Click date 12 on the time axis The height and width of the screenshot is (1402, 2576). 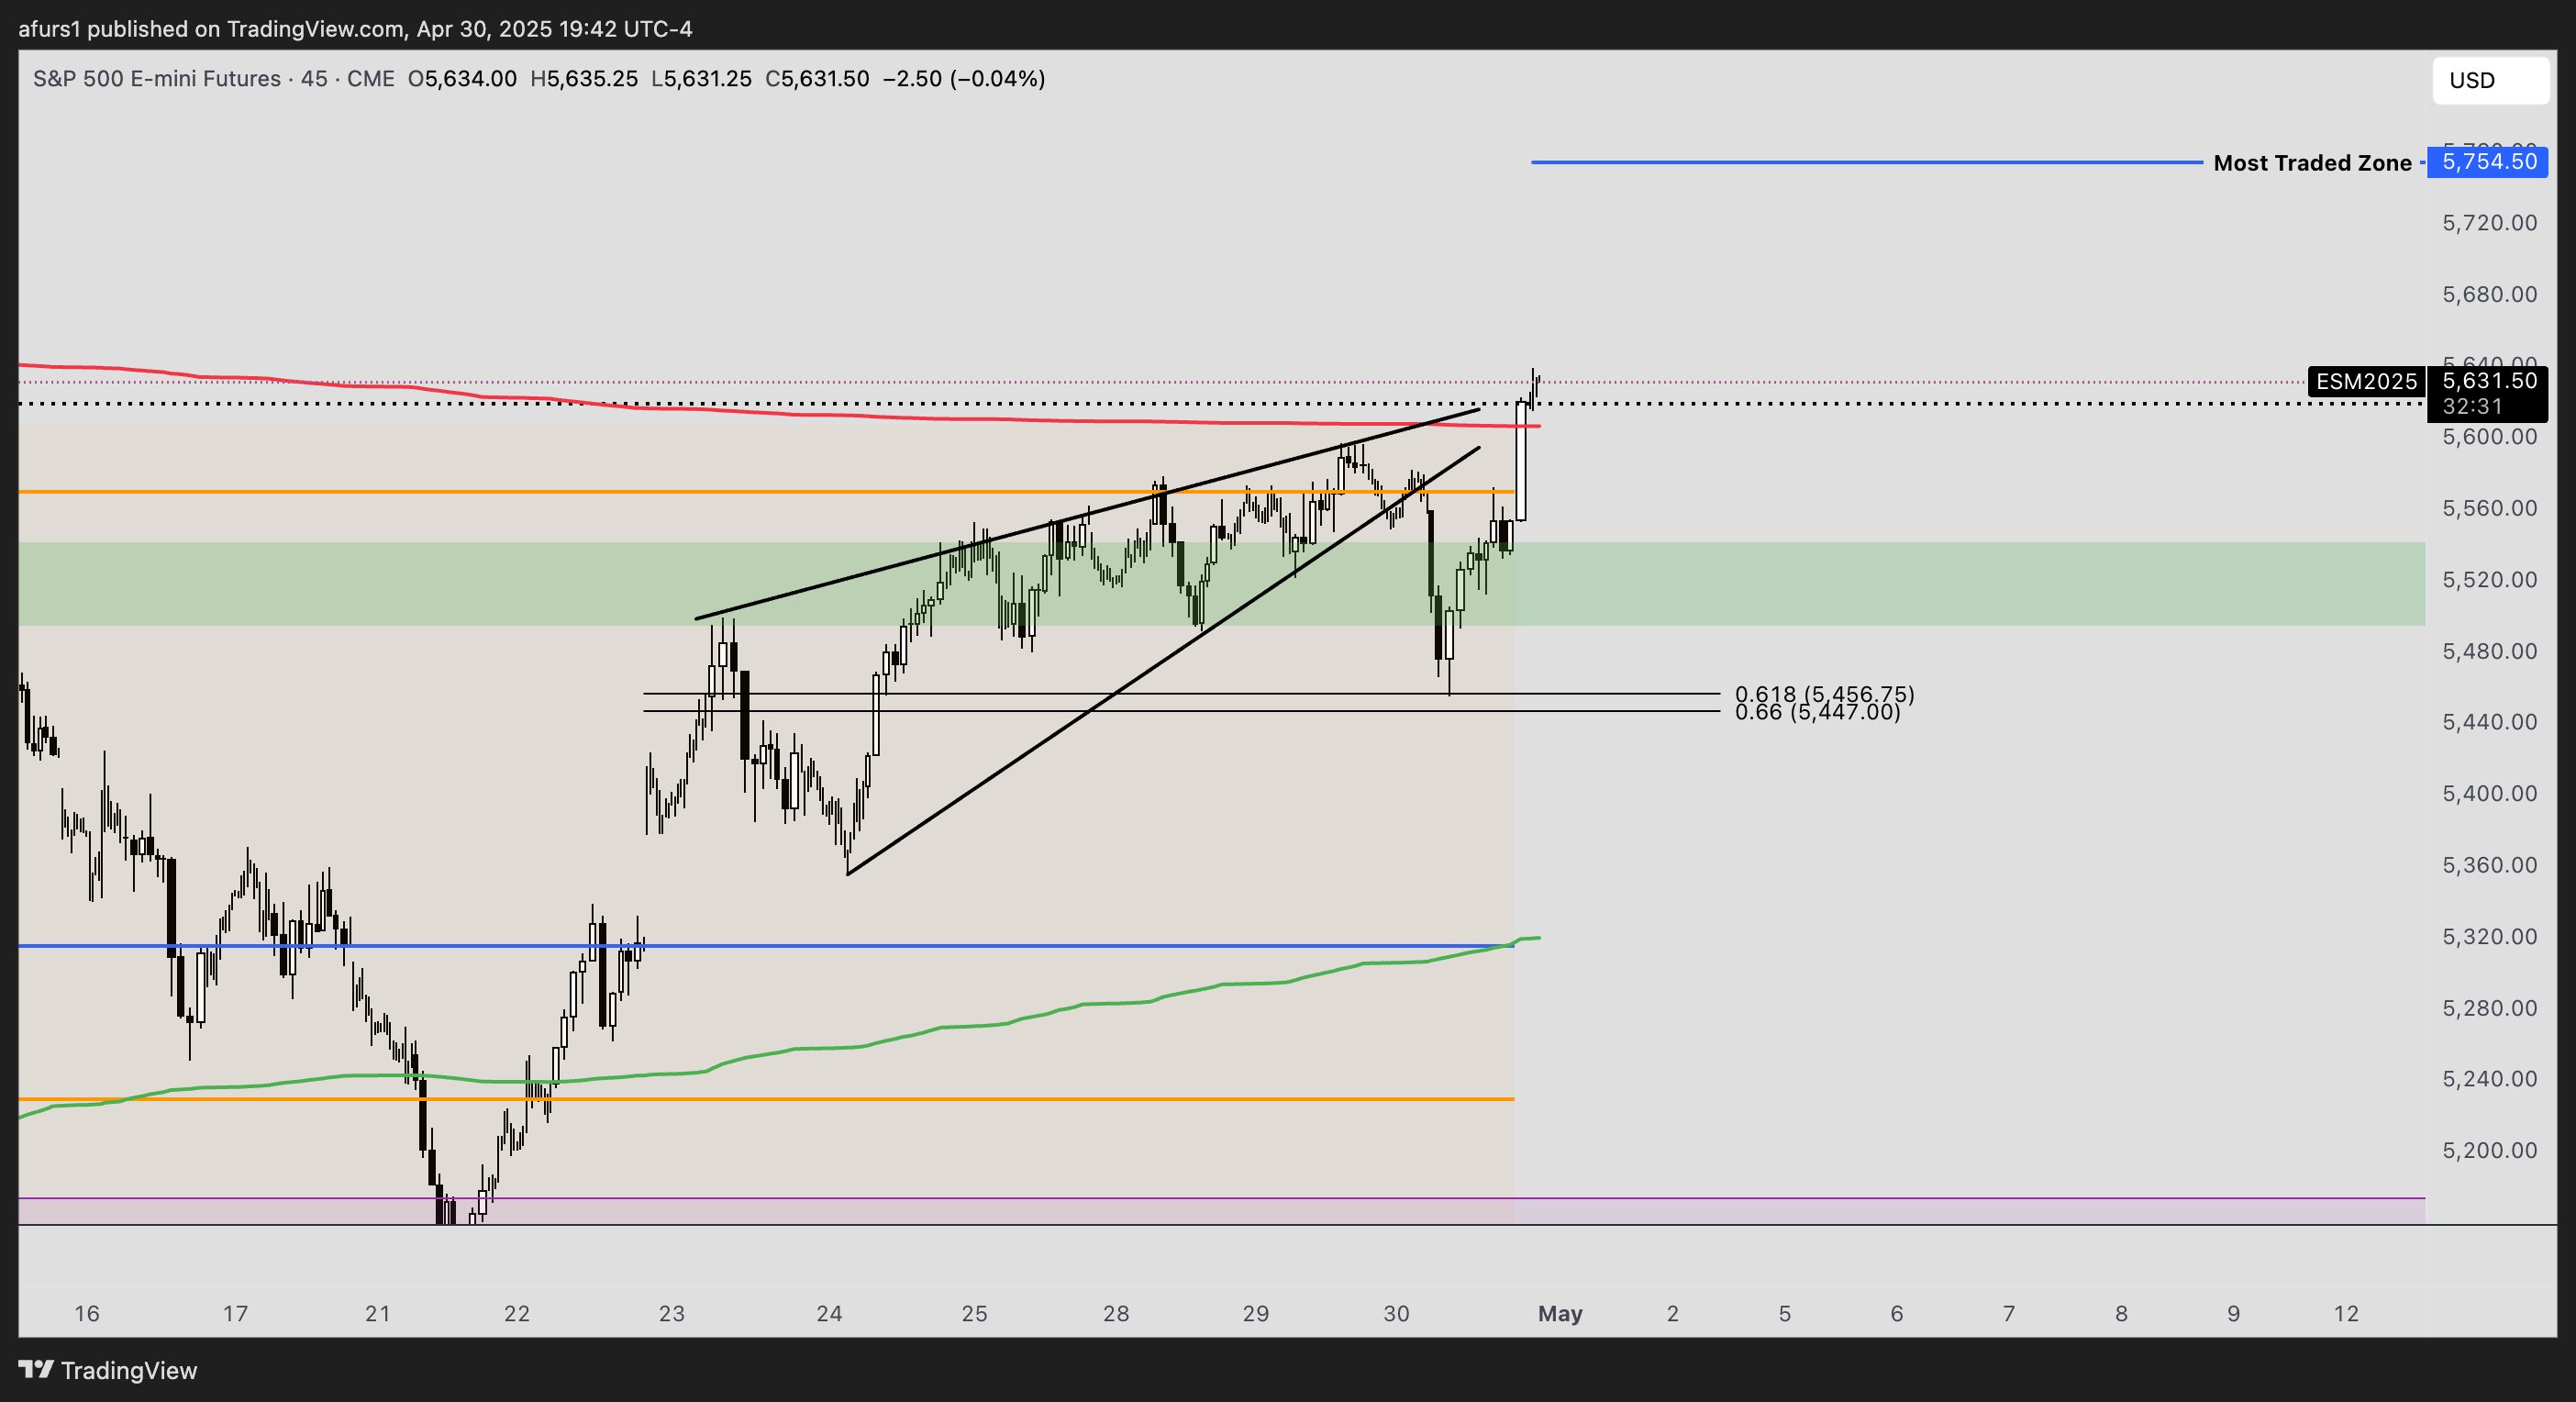tap(2346, 1314)
